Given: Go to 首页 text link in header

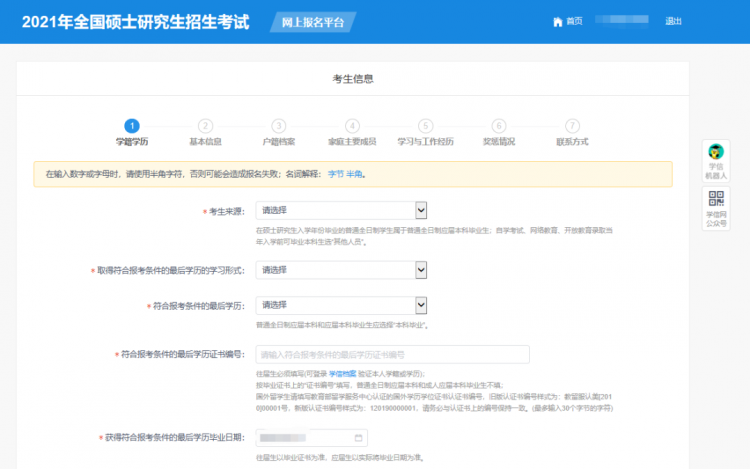Looking at the screenshot, I should click(x=574, y=21).
